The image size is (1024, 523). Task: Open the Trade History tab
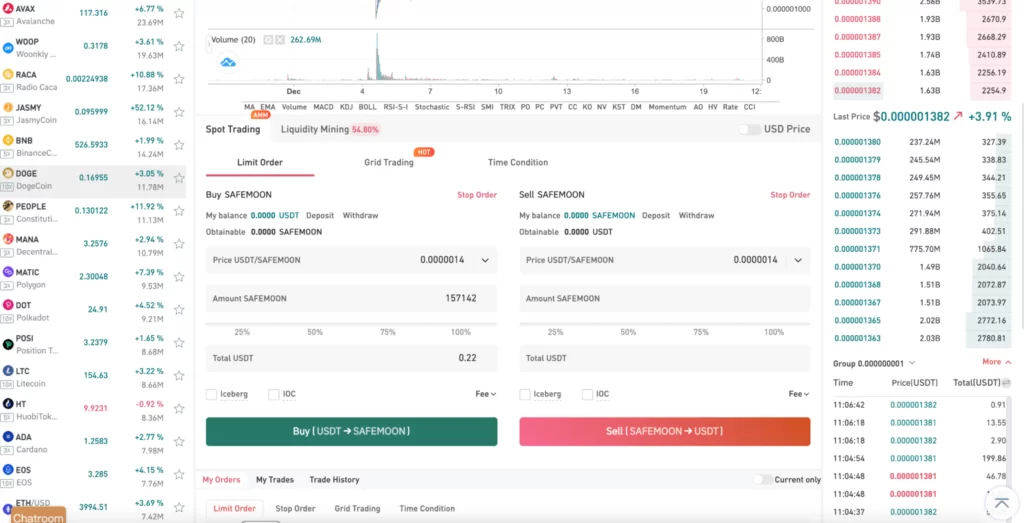334,479
